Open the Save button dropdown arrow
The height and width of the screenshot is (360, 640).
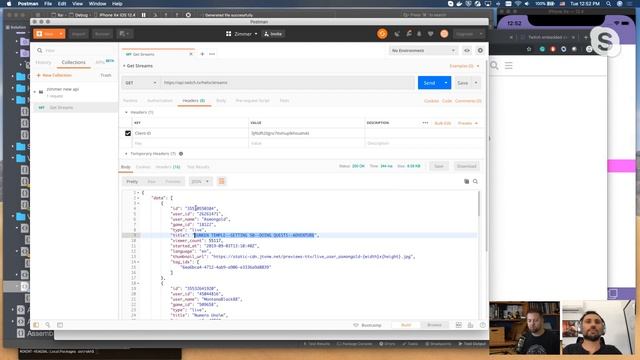[476, 83]
